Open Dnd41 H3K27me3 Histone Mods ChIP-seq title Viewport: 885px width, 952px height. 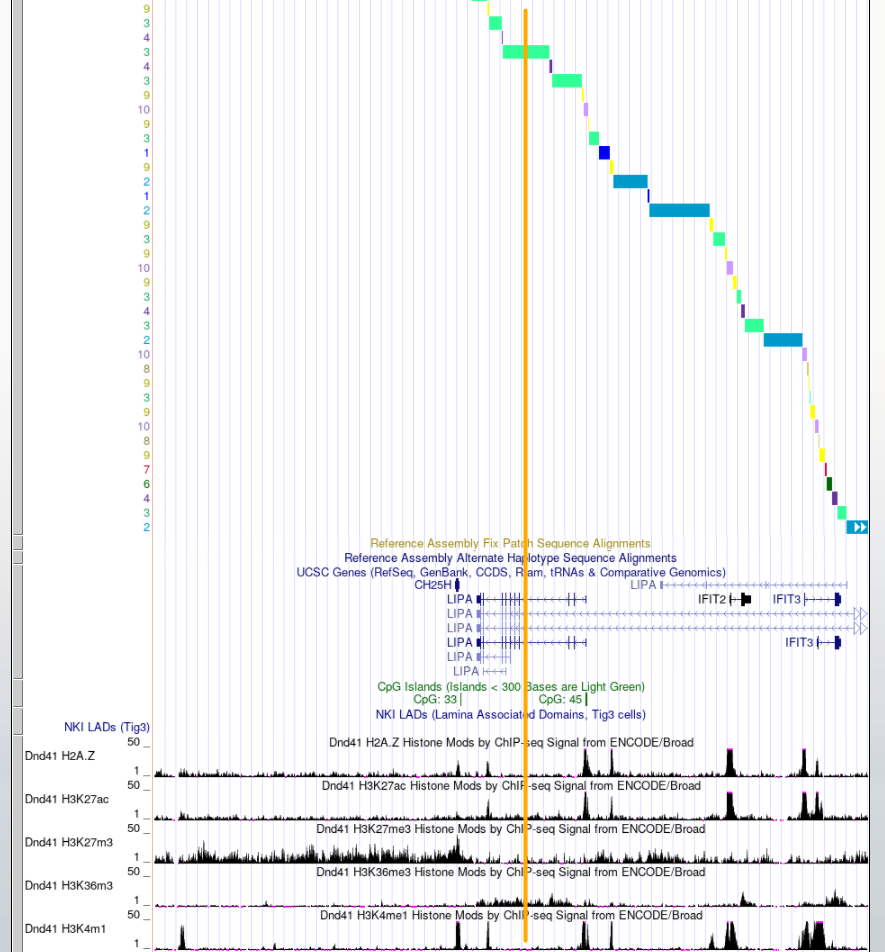[x=510, y=829]
